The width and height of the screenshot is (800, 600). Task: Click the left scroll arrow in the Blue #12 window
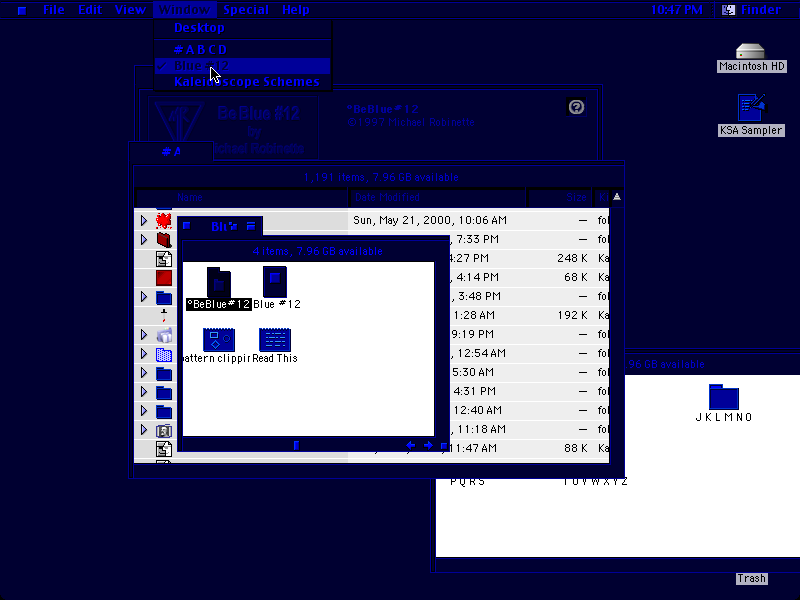pos(410,445)
